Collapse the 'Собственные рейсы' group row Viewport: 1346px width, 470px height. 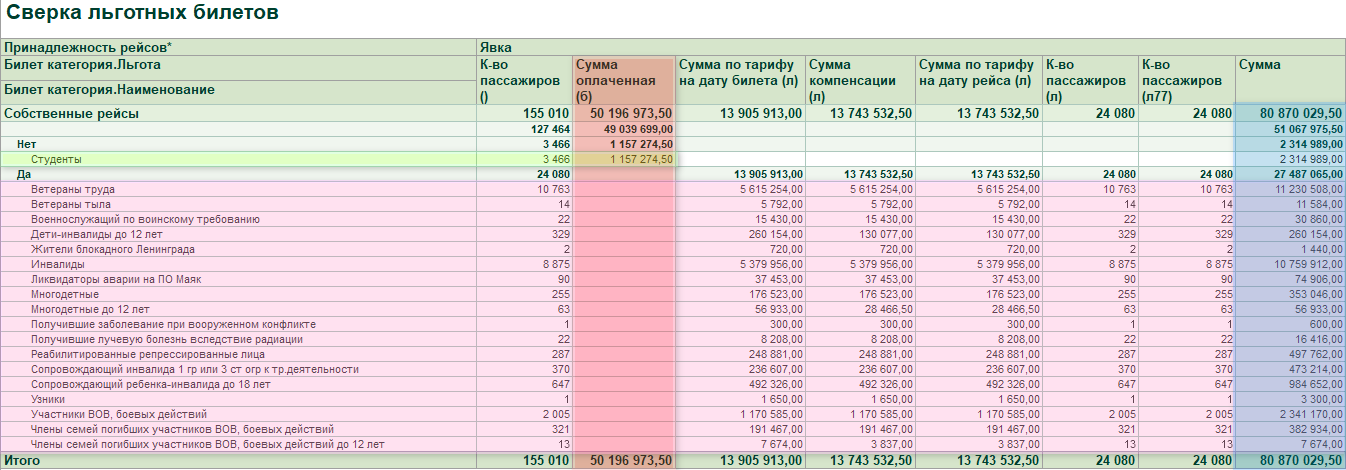coord(72,114)
